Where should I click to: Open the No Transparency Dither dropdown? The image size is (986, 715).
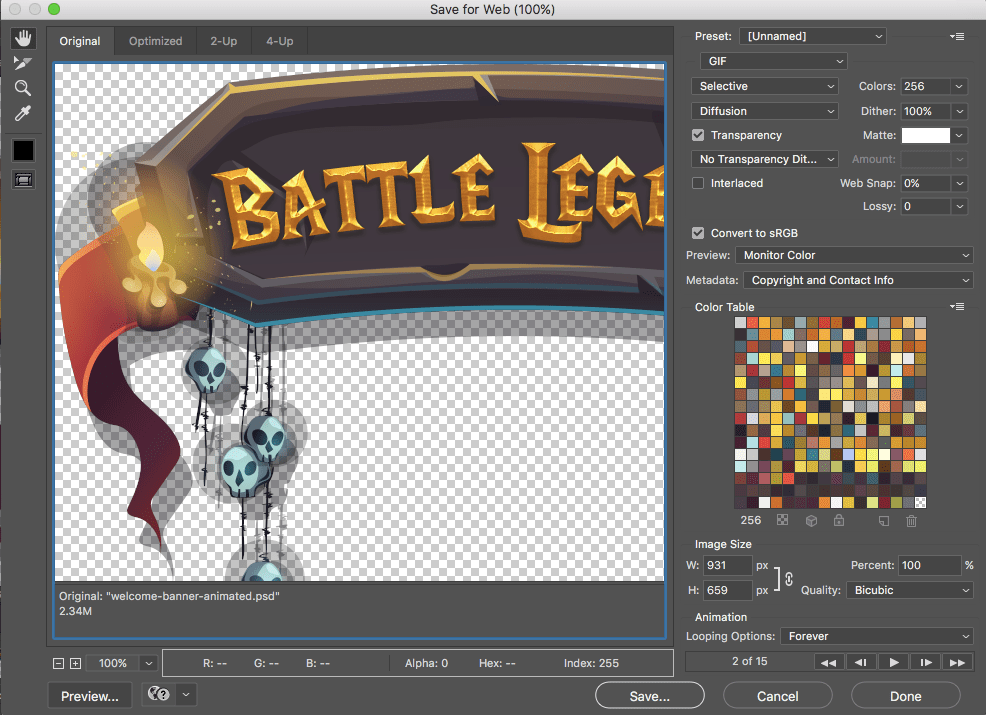pos(765,159)
